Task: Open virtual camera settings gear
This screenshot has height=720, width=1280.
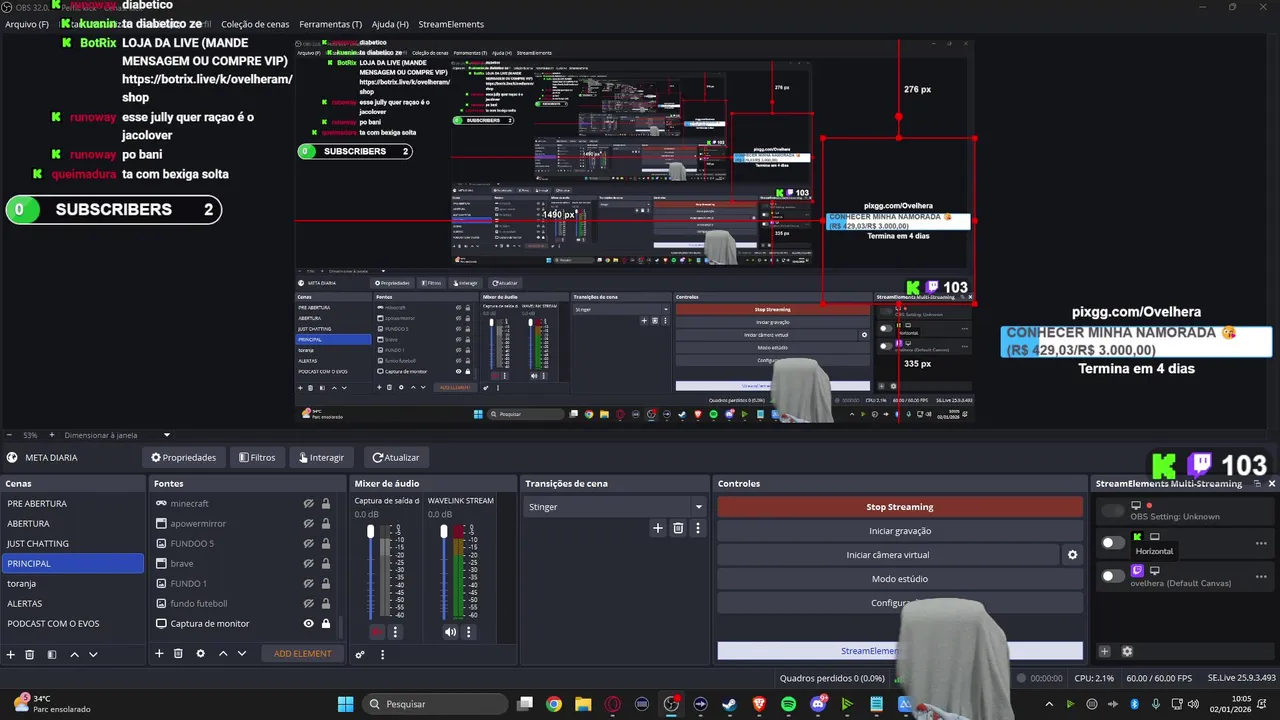Action: [x=1072, y=555]
